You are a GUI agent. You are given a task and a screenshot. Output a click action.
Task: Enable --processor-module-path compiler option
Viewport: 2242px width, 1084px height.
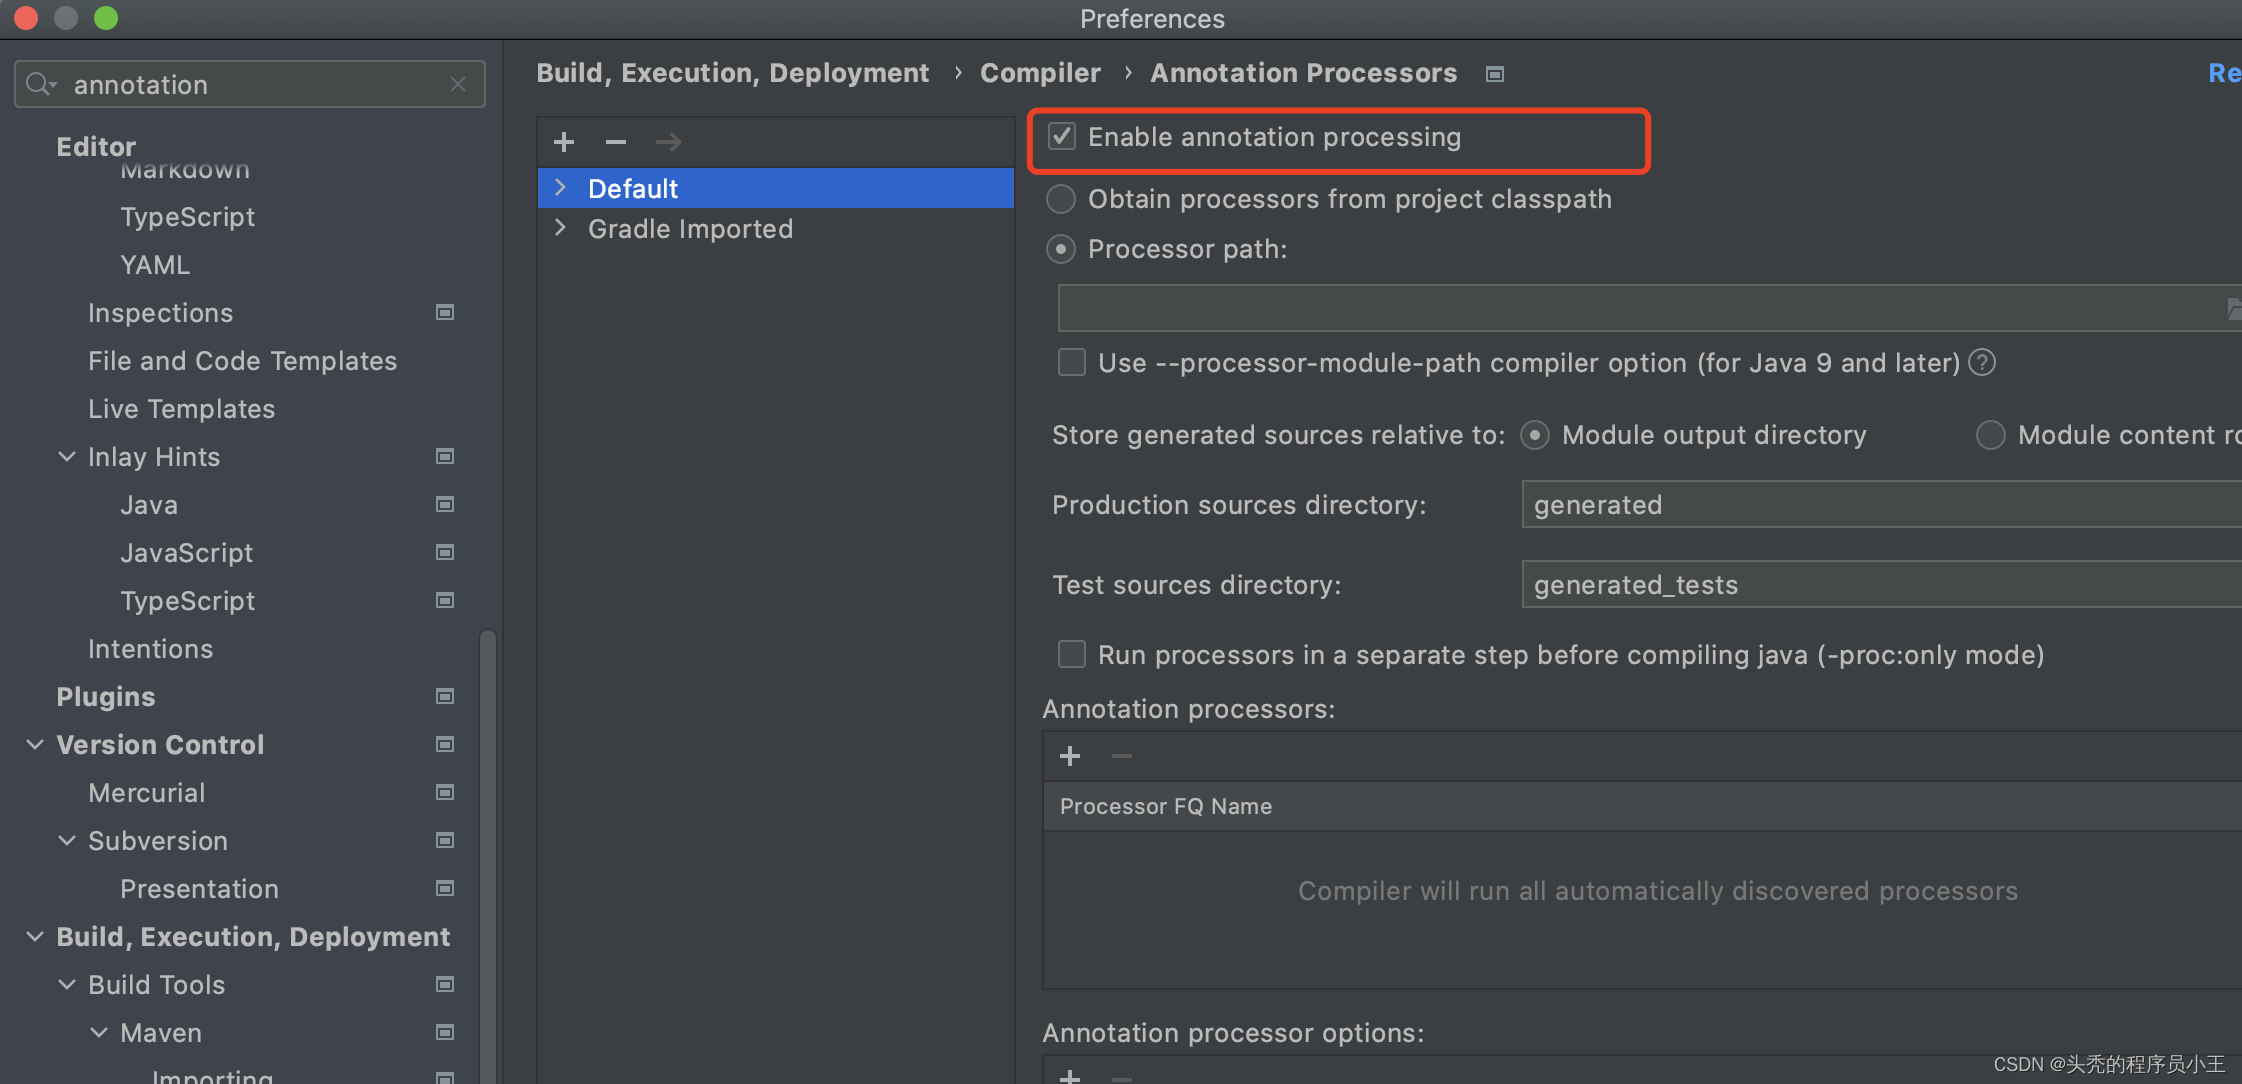point(1072,362)
